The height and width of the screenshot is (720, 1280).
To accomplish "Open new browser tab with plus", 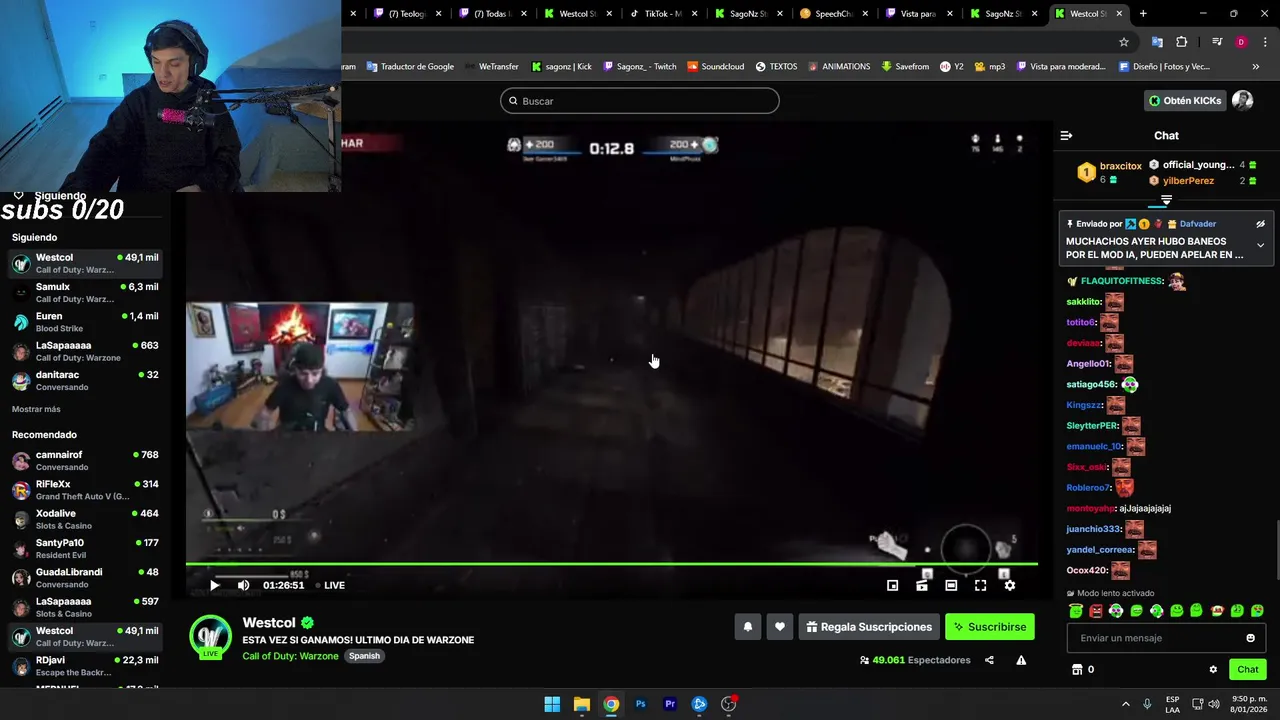I will click(x=1143, y=14).
